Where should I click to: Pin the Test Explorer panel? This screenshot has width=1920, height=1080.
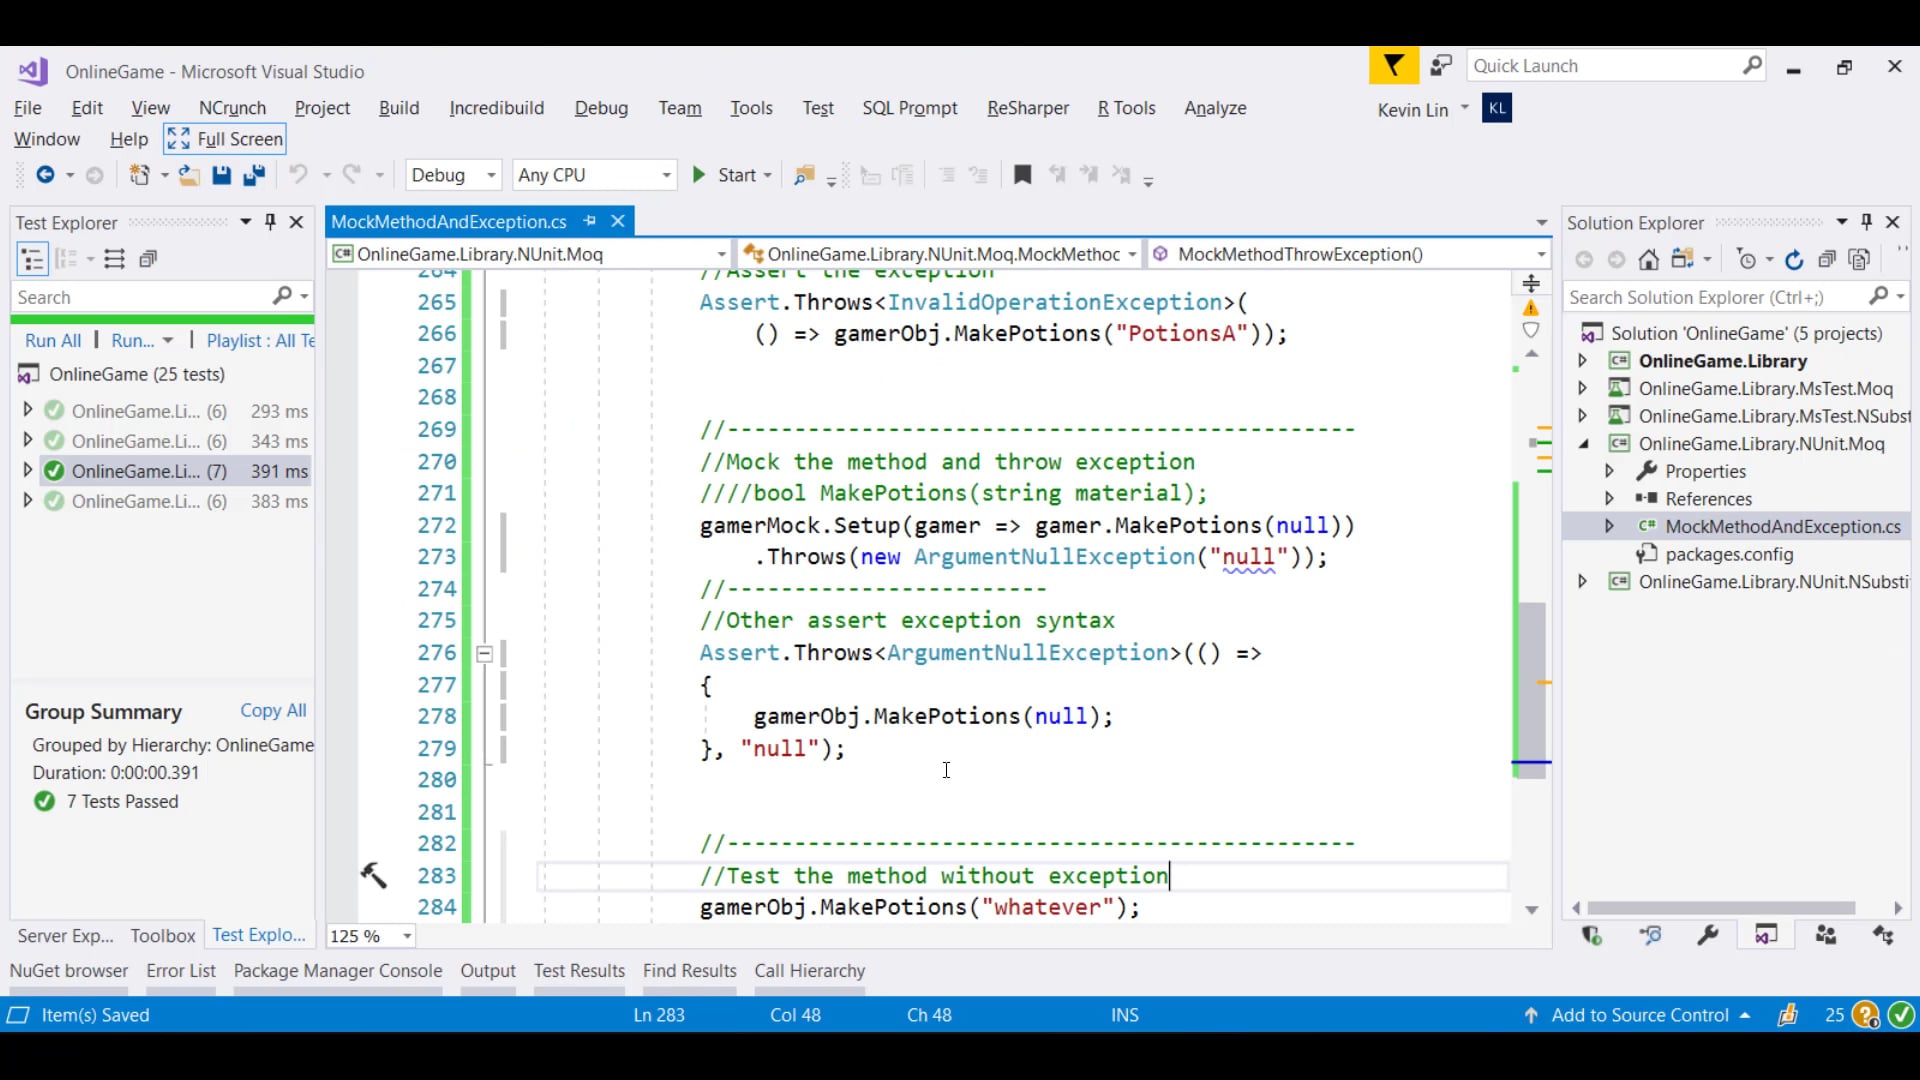coord(270,222)
